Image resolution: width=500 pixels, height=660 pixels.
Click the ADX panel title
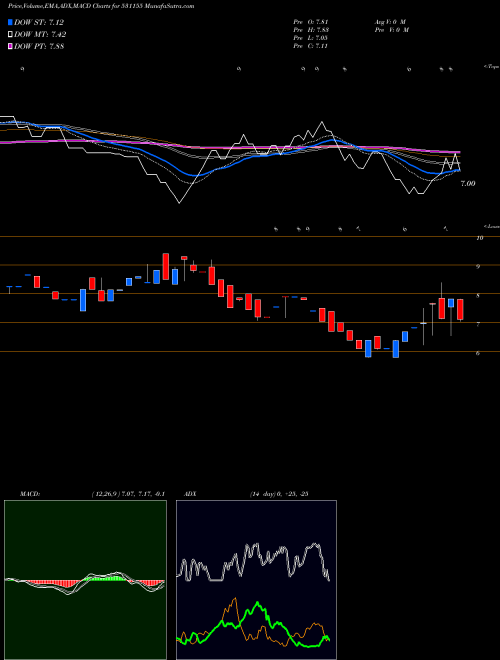[x=190, y=494]
